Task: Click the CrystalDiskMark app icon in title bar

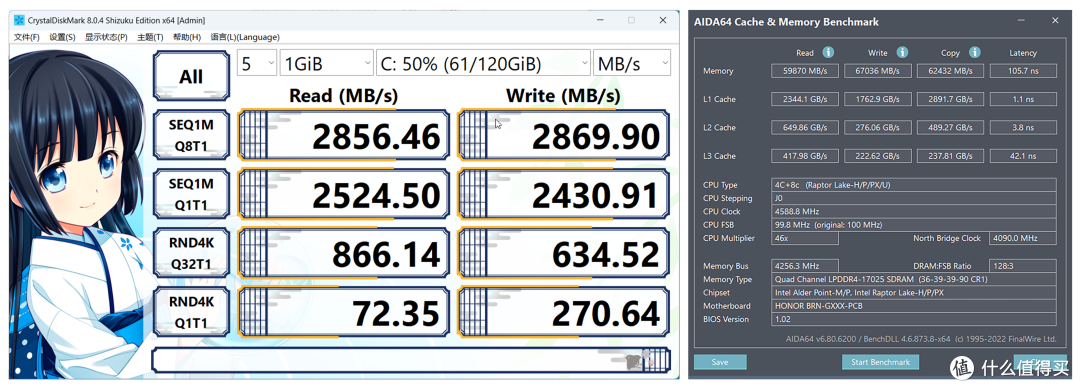Action: 19,21
